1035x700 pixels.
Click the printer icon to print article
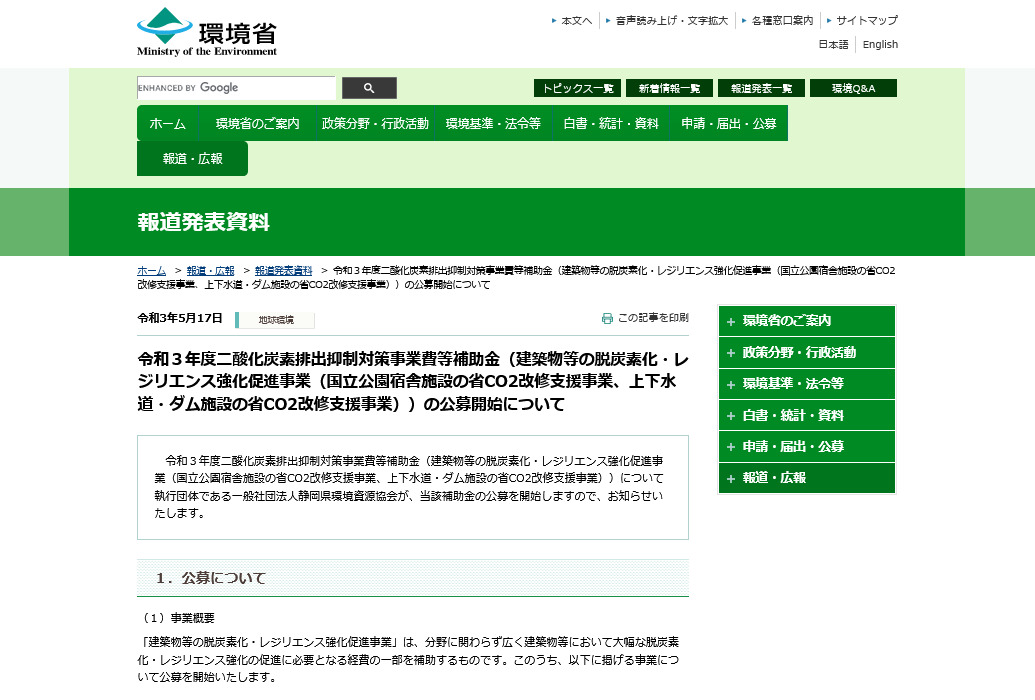coord(607,318)
